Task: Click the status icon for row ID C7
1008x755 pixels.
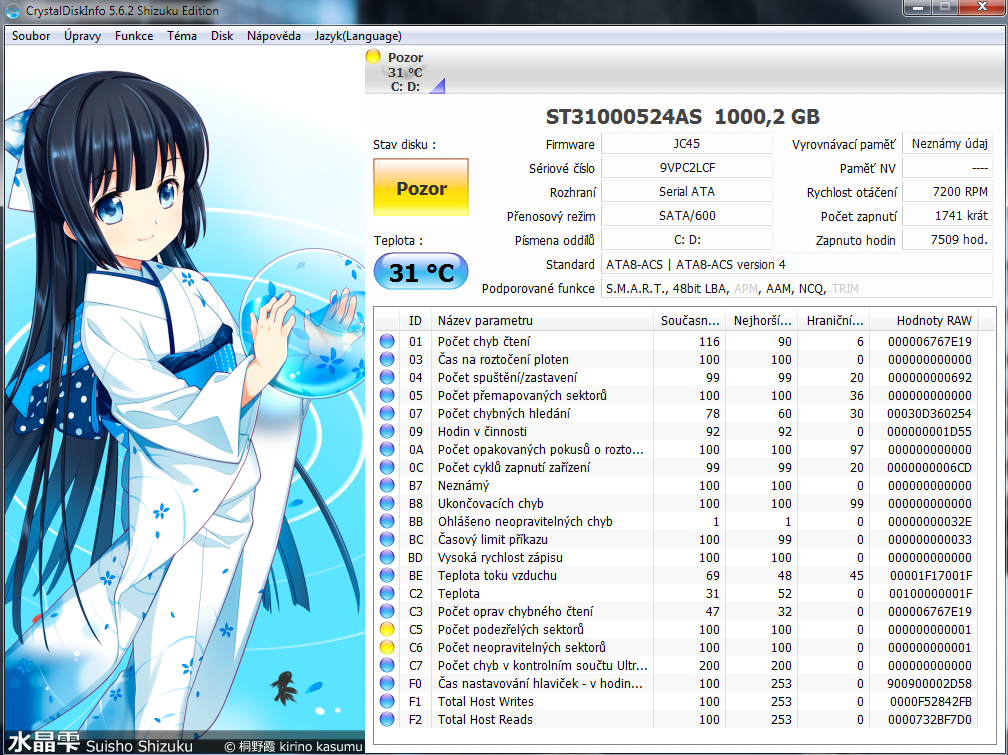Action: tap(387, 666)
